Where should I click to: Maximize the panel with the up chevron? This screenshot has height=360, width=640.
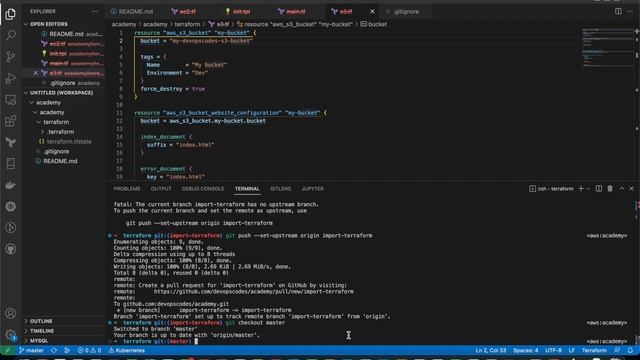(621, 189)
